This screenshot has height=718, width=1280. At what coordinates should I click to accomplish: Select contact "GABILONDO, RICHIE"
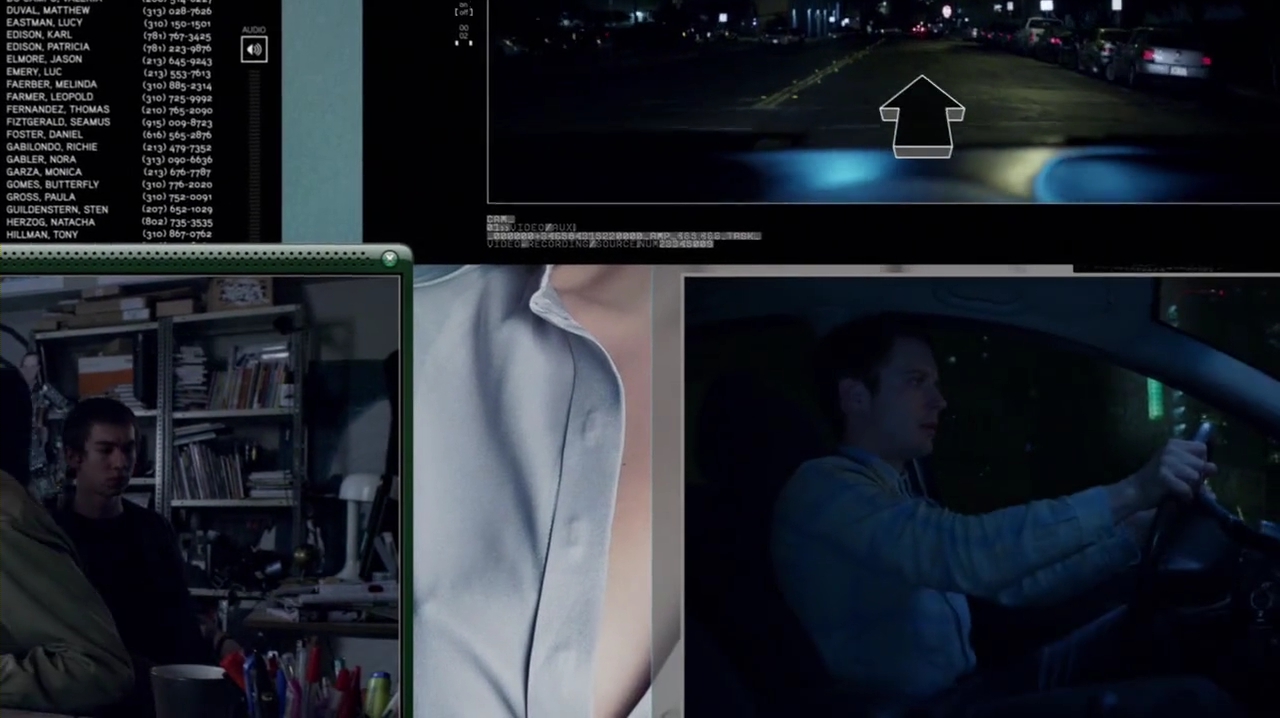point(51,147)
